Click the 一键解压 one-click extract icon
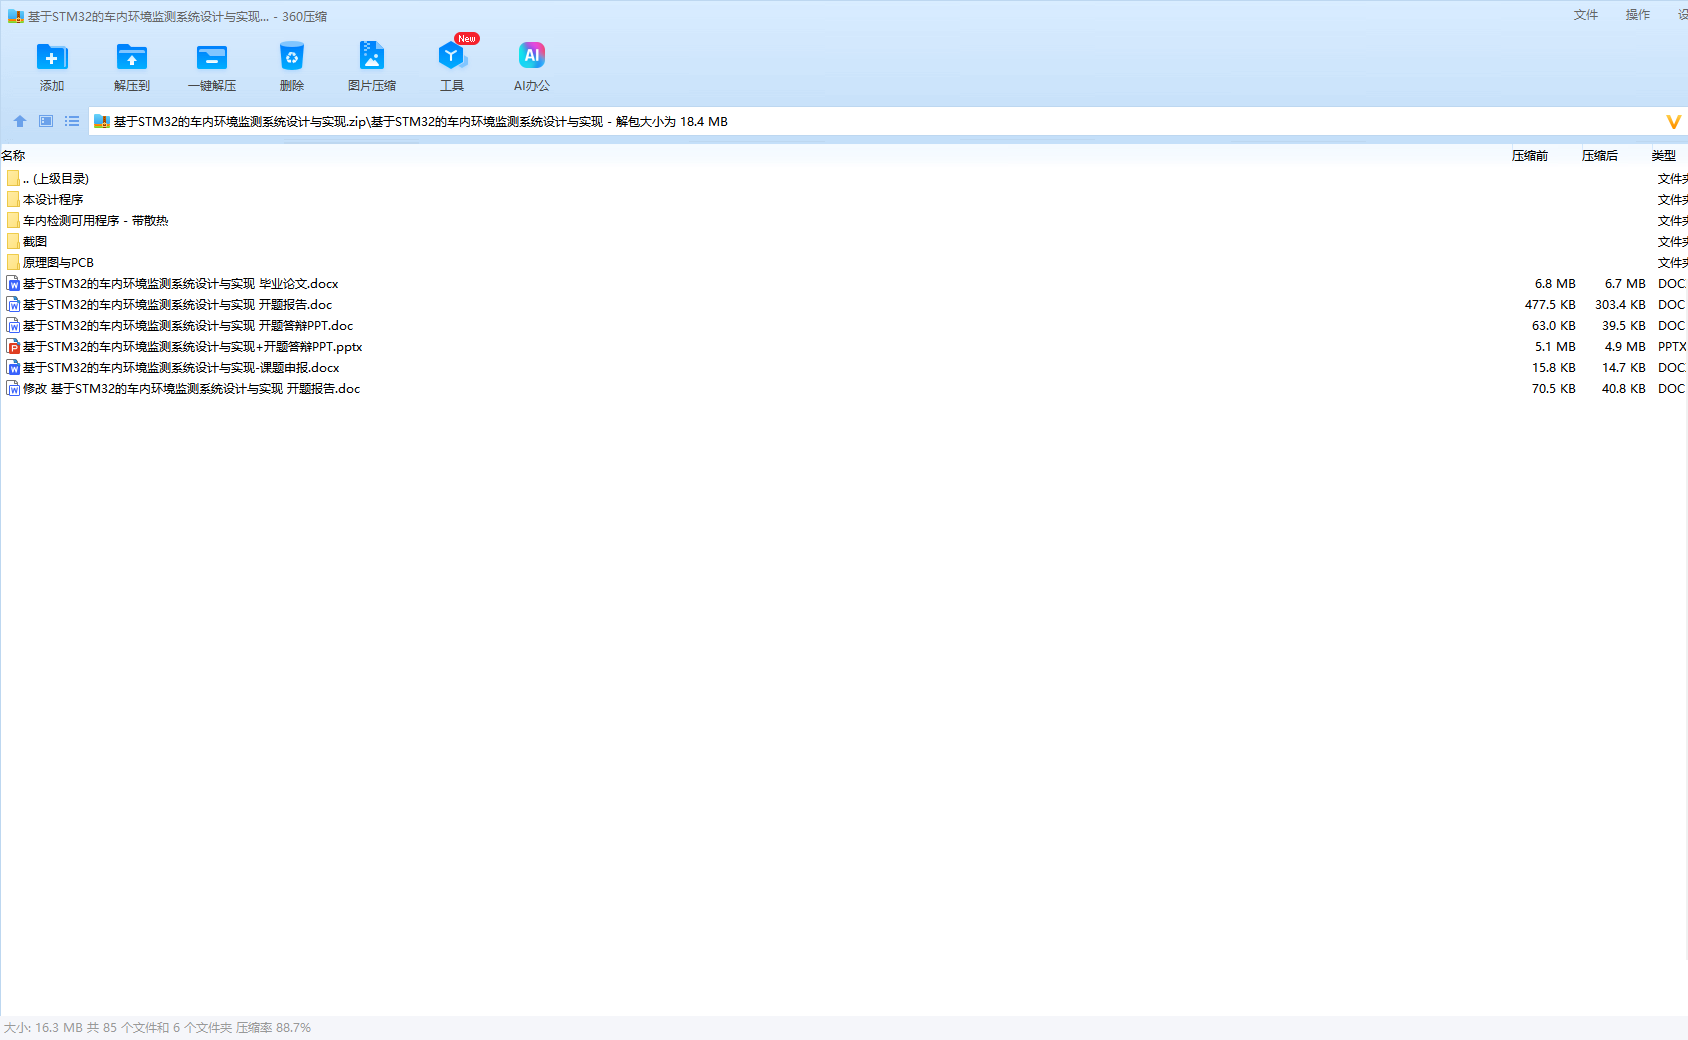The image size is (1688, 1040). [x=212, y=66]
